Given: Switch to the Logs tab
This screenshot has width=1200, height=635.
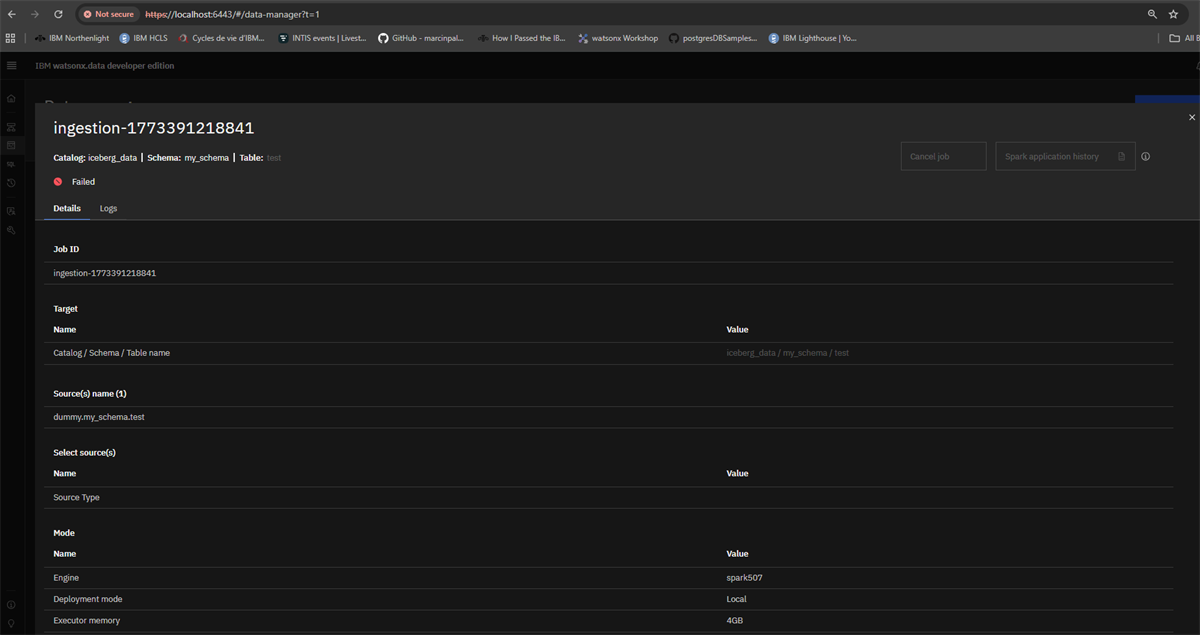Looking at the screenshot, I should pos(108,208).
